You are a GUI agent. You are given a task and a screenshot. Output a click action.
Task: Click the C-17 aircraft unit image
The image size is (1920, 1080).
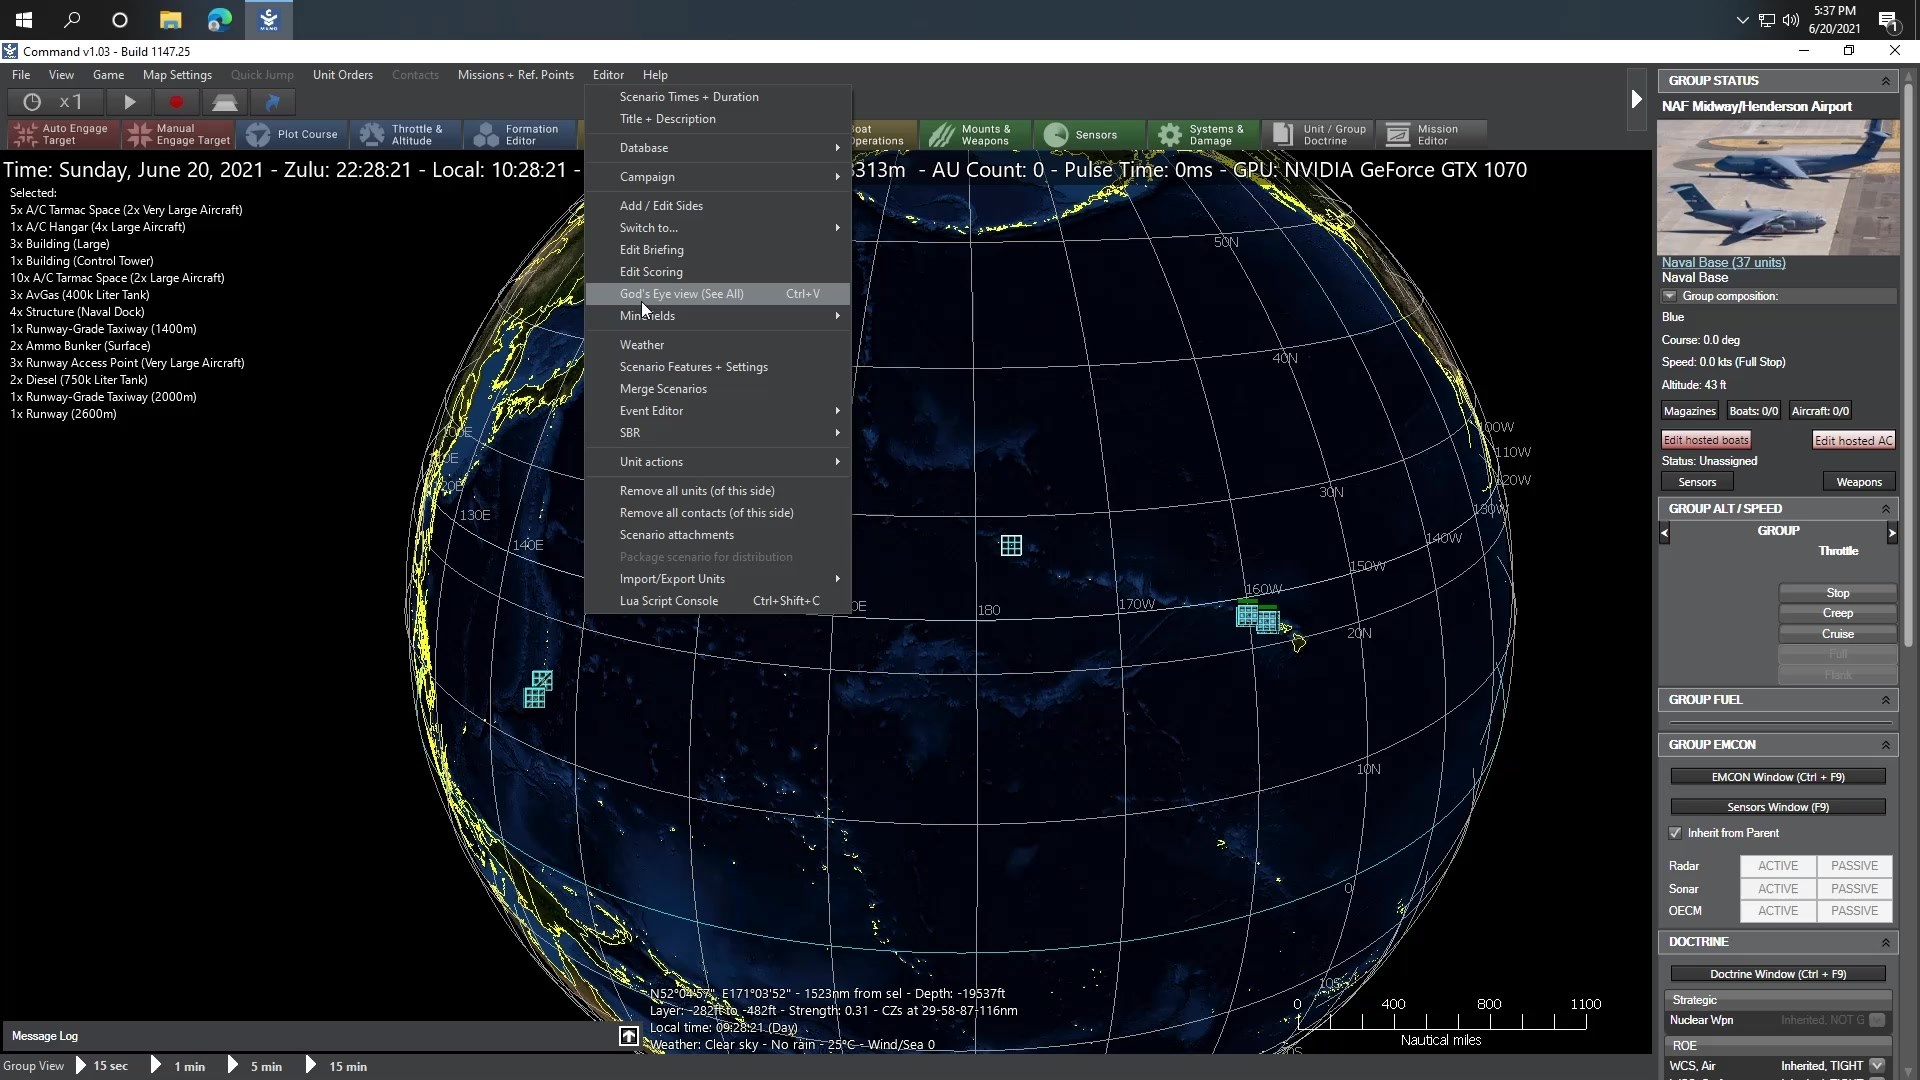1778,187
